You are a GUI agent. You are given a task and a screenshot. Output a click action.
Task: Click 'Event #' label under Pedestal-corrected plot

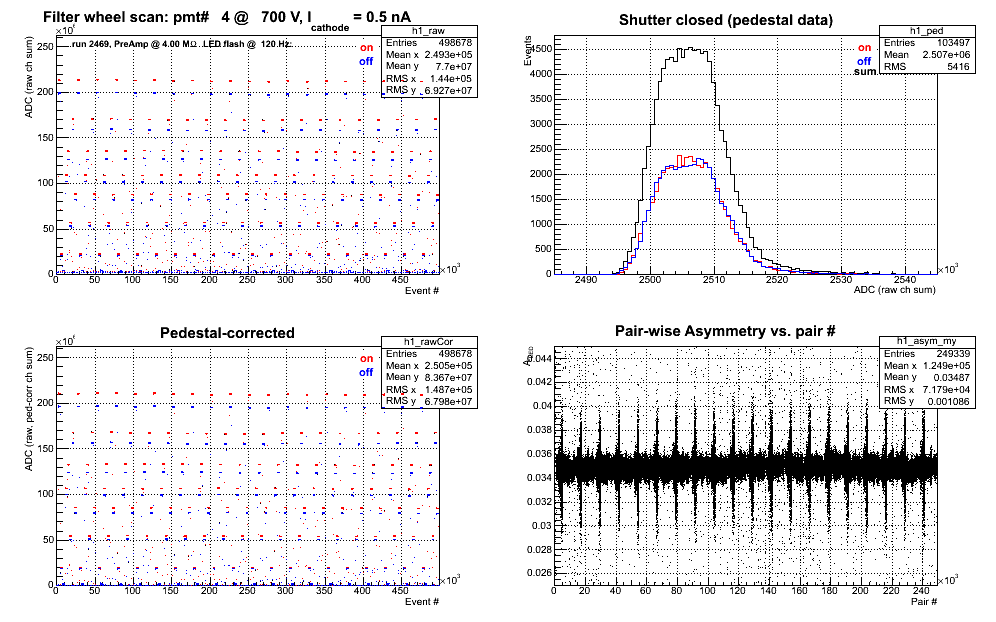[x=422, y=602]
